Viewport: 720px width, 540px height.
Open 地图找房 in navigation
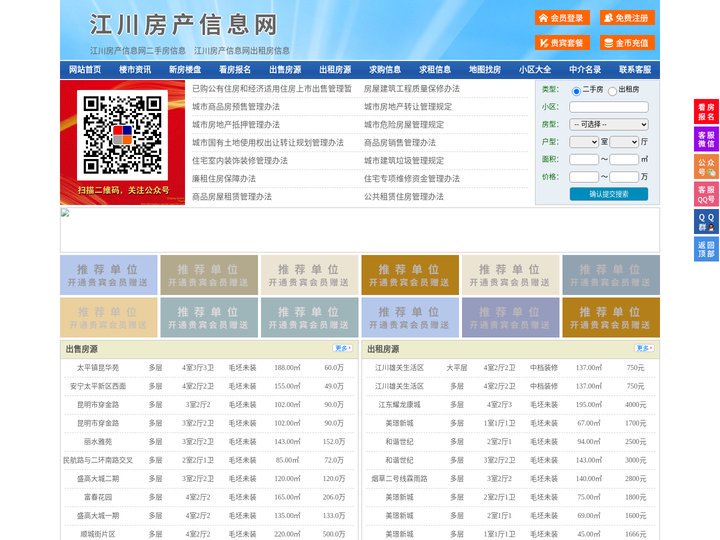coord(485,70)
